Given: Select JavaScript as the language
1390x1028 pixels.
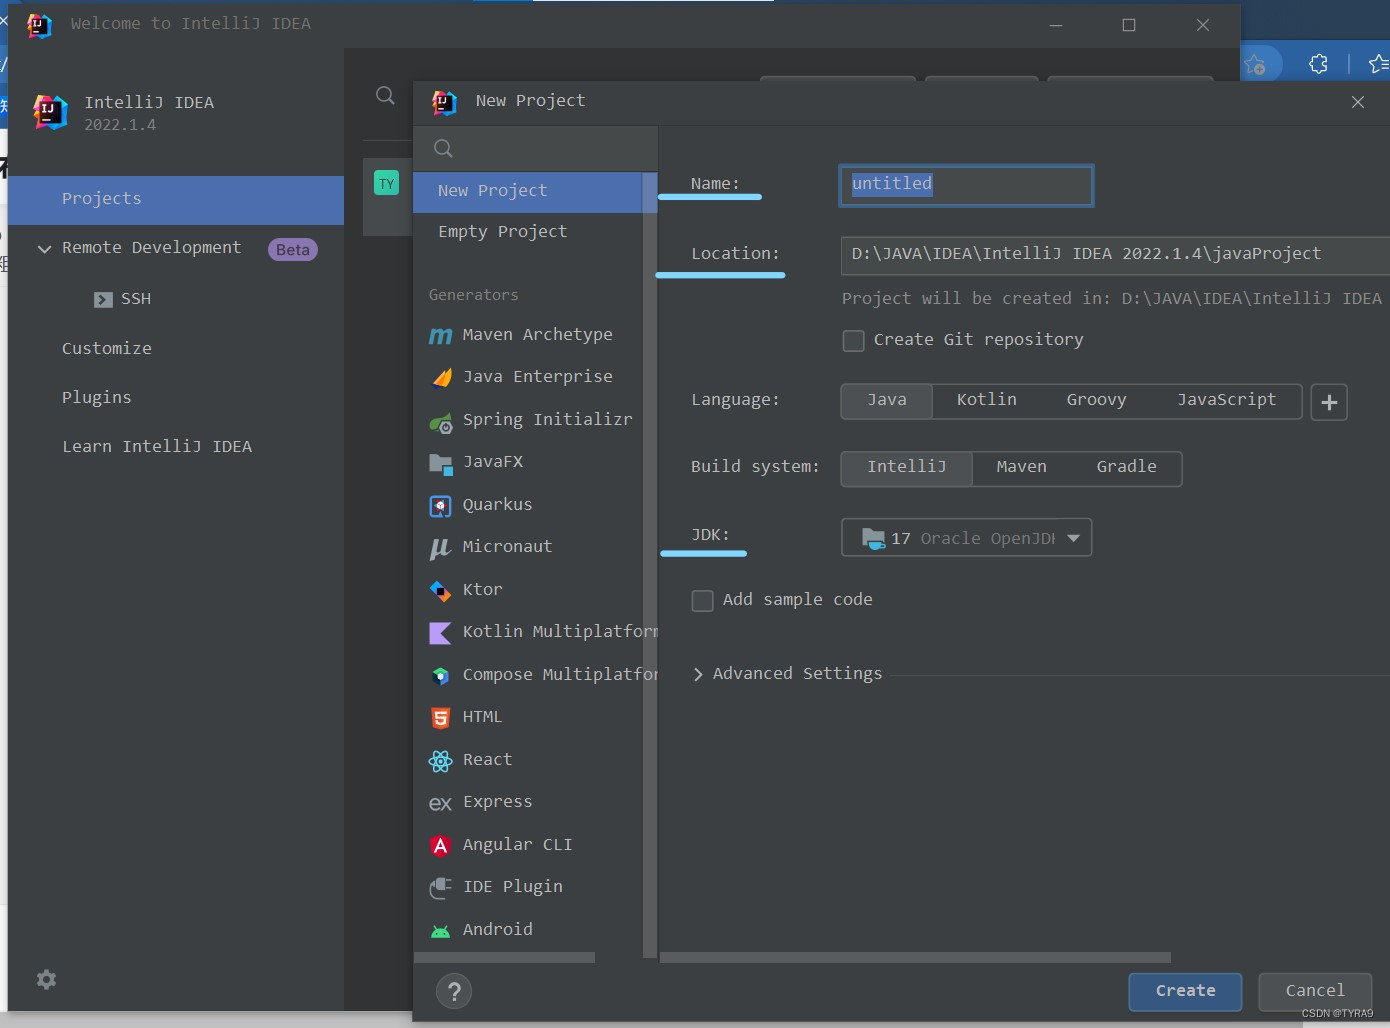Looking at the screenshot, I should [1226, 401].
